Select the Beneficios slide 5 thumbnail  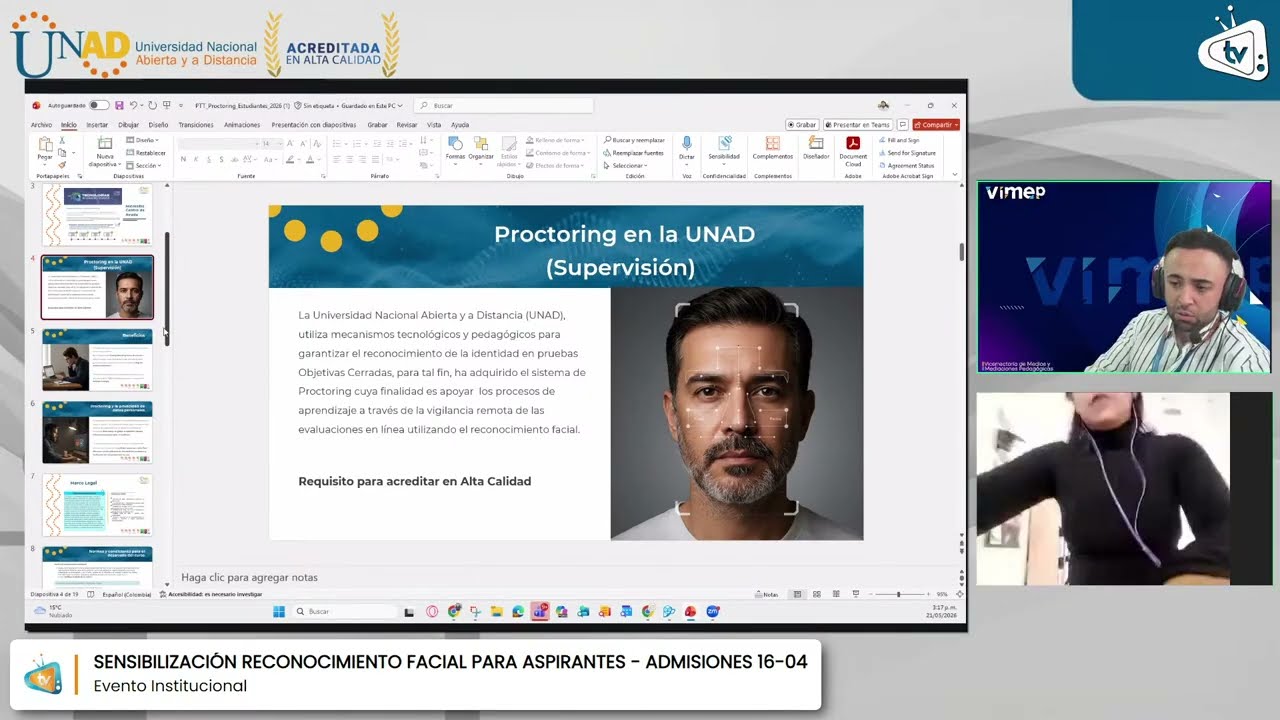[97, 359]
